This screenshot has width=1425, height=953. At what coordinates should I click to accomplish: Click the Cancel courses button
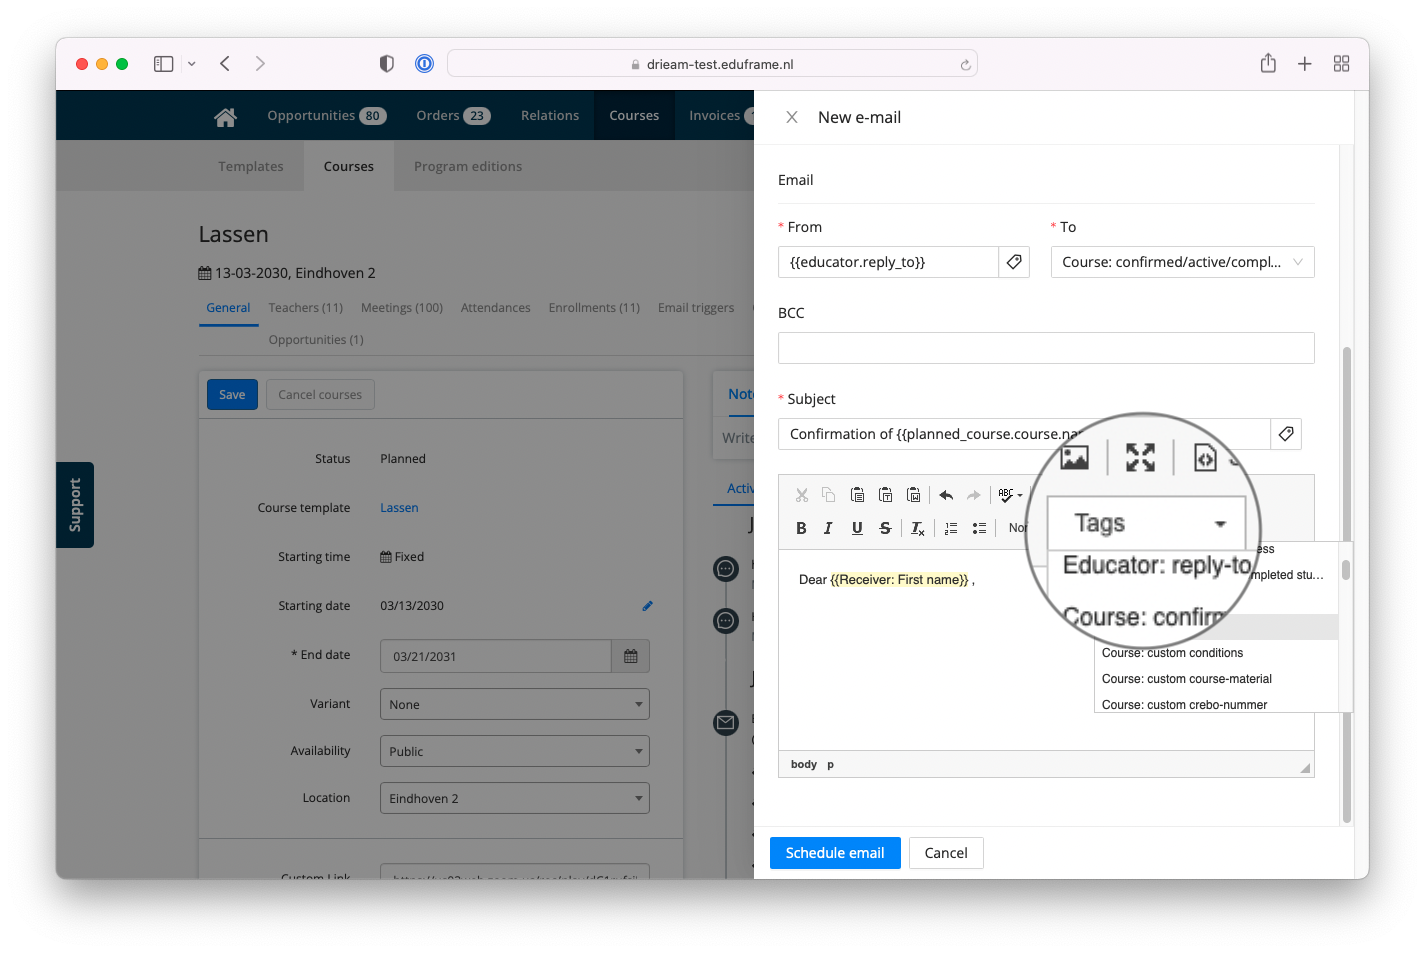point(320,394)
